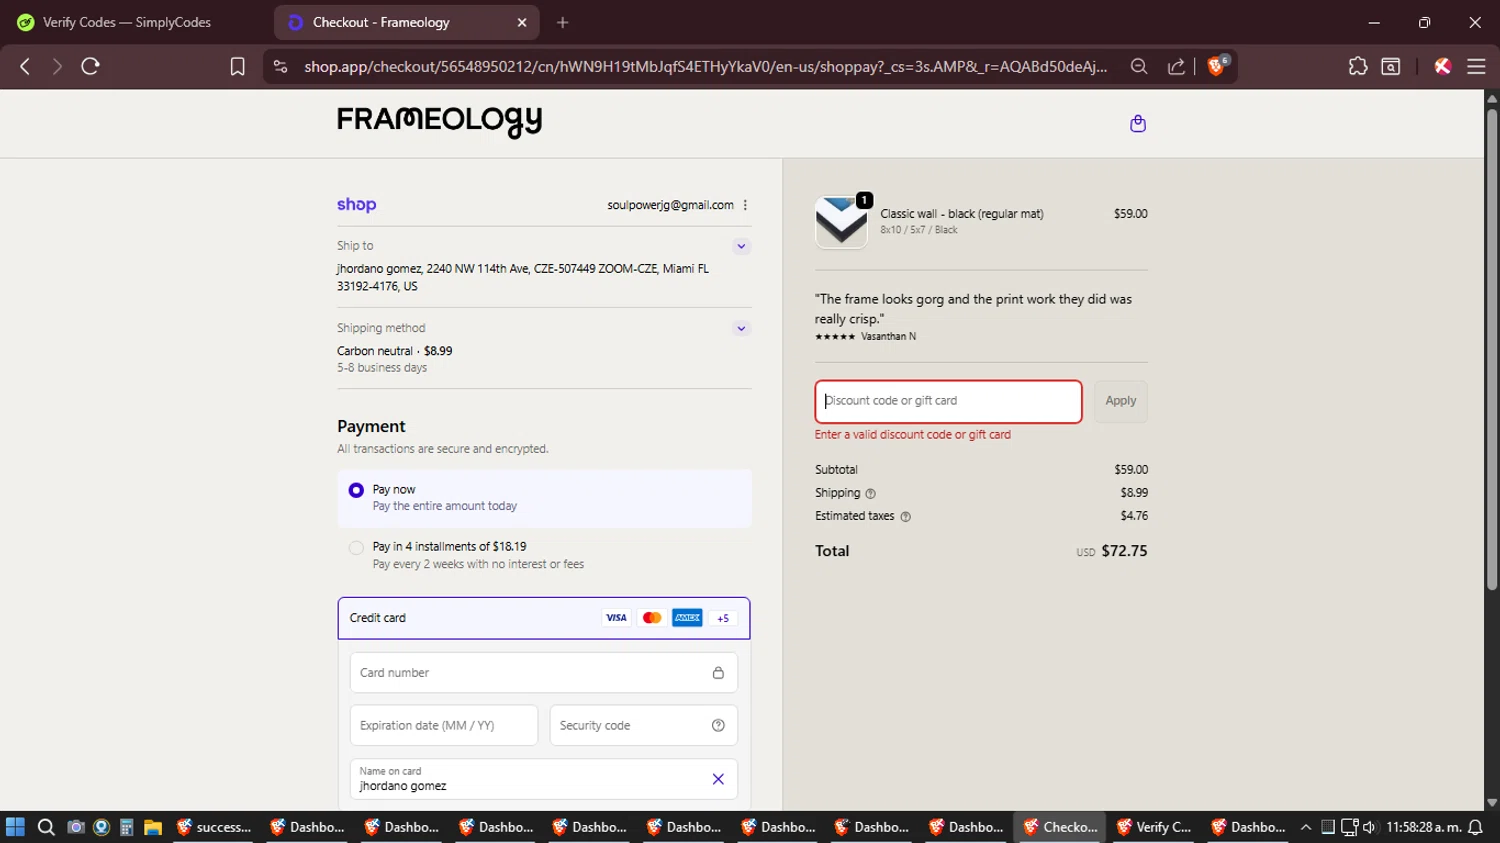Click the lock icon in Card number field
1500x843 pixels.
click(718, 673)
